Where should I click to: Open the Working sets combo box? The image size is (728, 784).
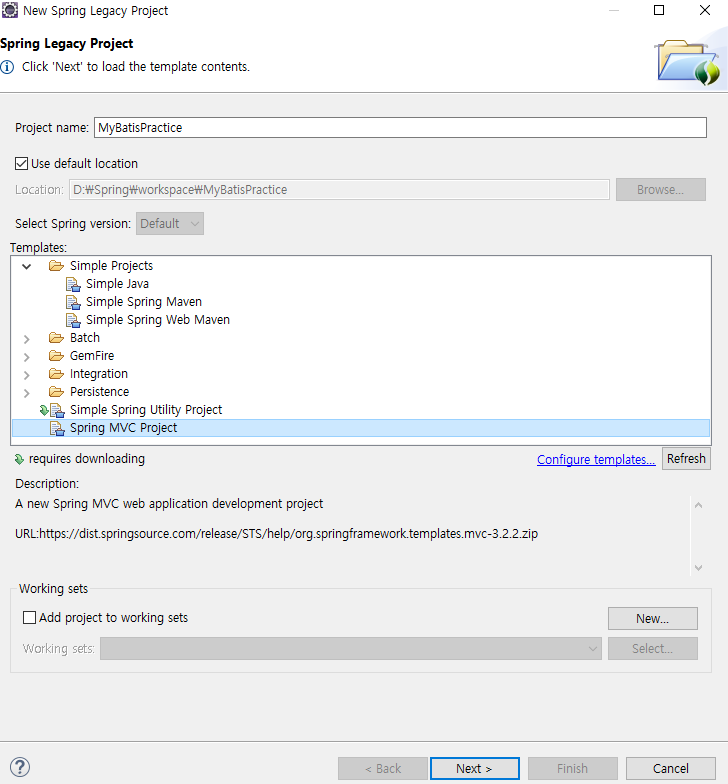pyautogui.click(x=350, y=648)
